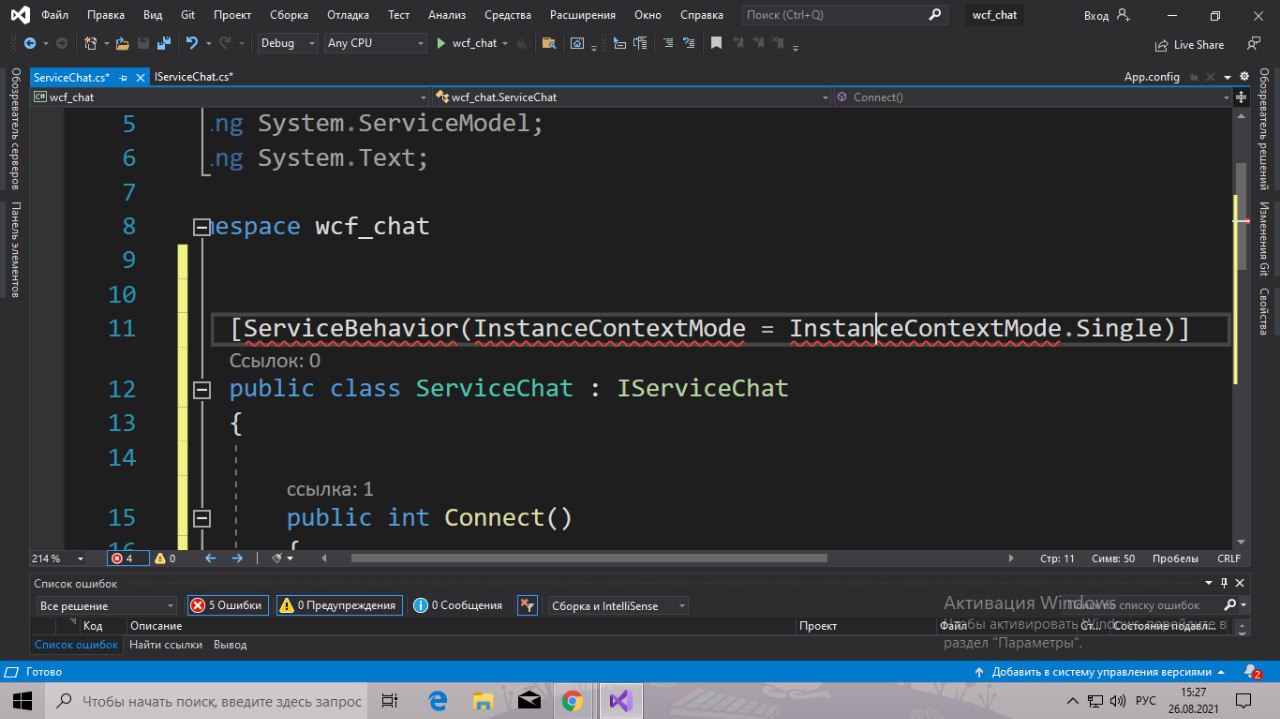Open Обозреватель решений side panel tab
Viewport: 1280px width, 719px height.
tap(1264, 128)
